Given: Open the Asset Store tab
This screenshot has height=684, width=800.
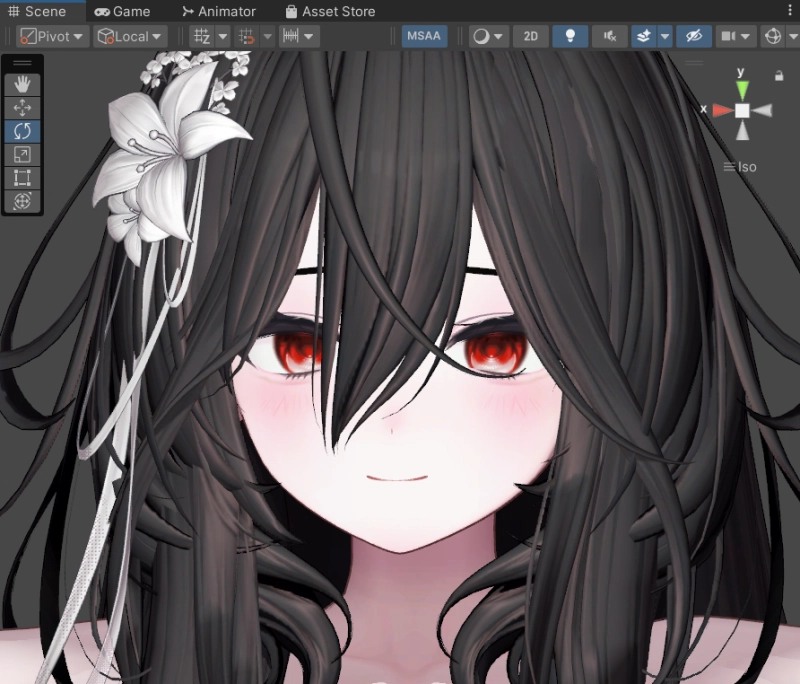Looking at the screenshot, I should (x=330, y=11).
